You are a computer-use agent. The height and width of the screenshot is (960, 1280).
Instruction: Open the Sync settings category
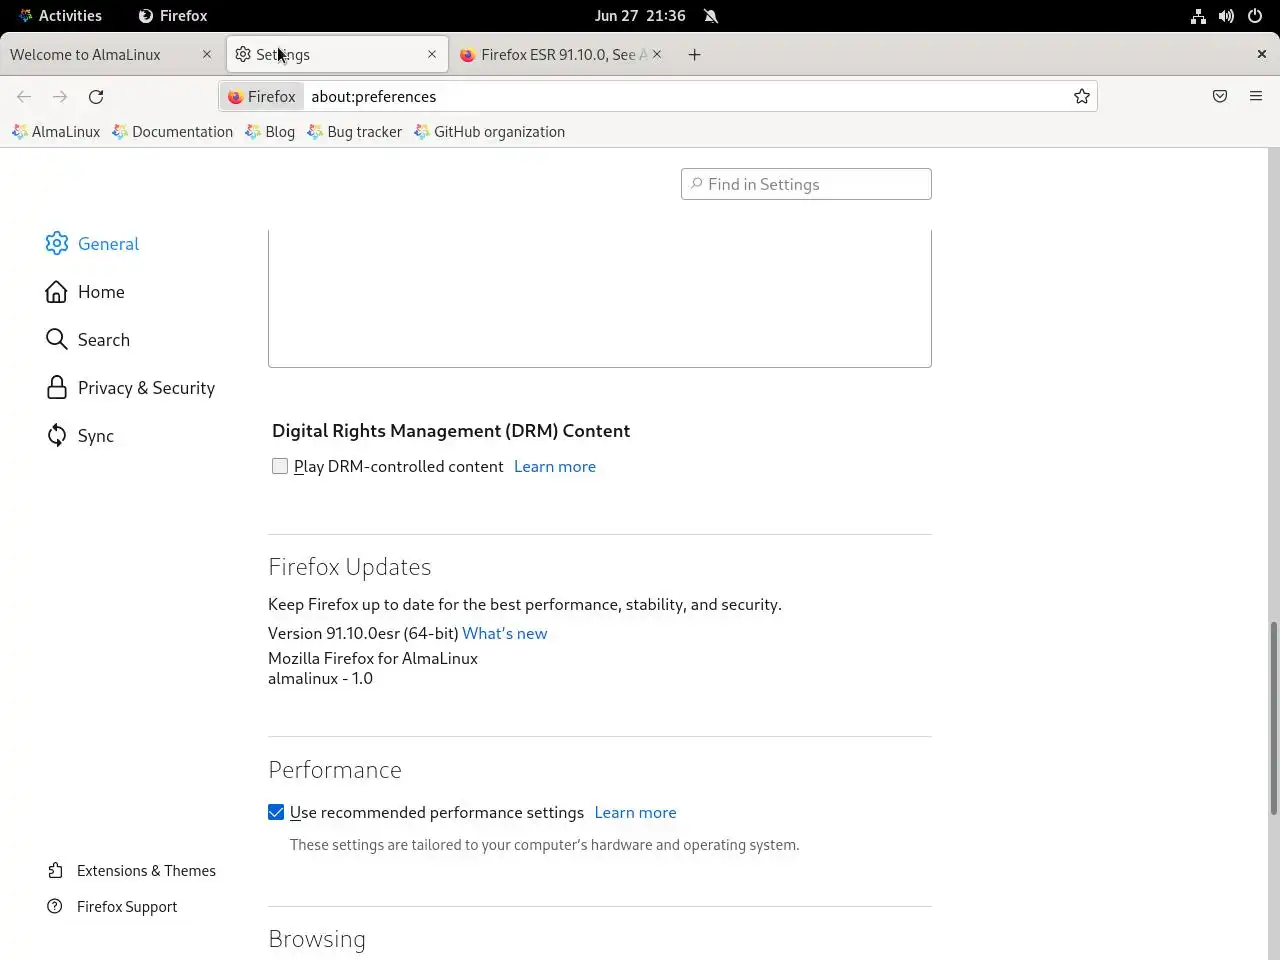click(80, 436)
